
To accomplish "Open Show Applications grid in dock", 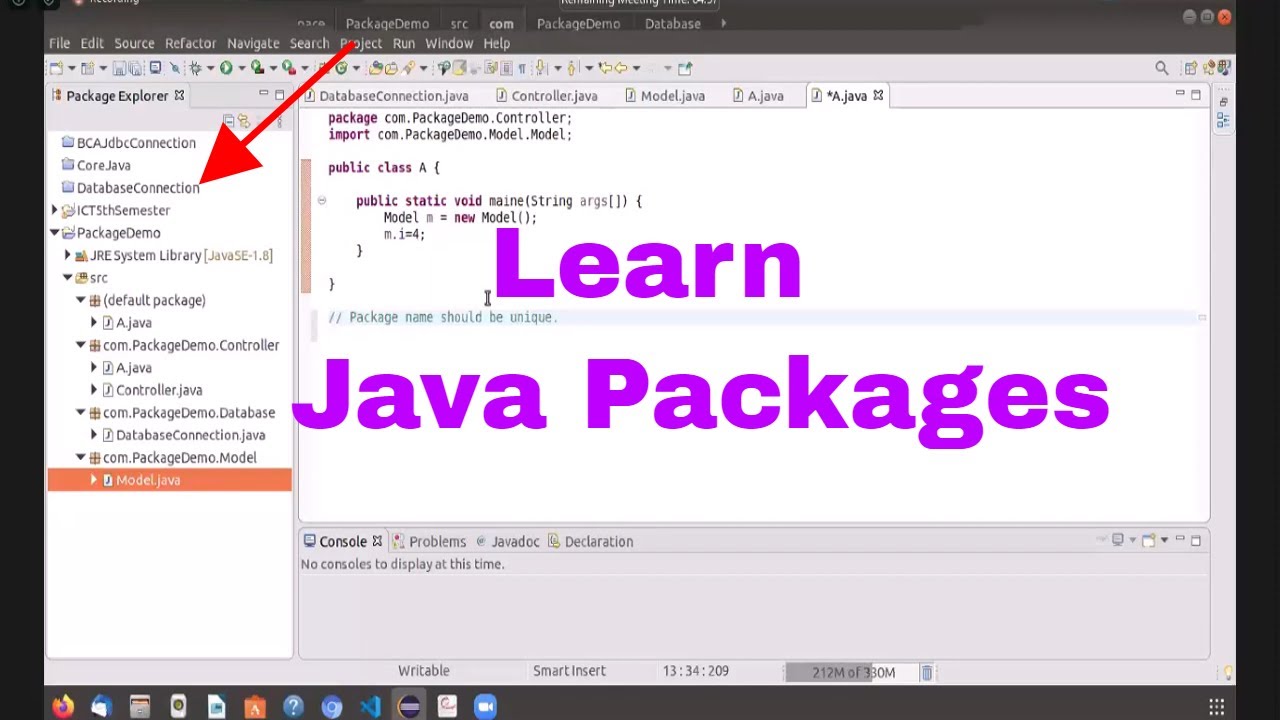I will pos(1217,706).
